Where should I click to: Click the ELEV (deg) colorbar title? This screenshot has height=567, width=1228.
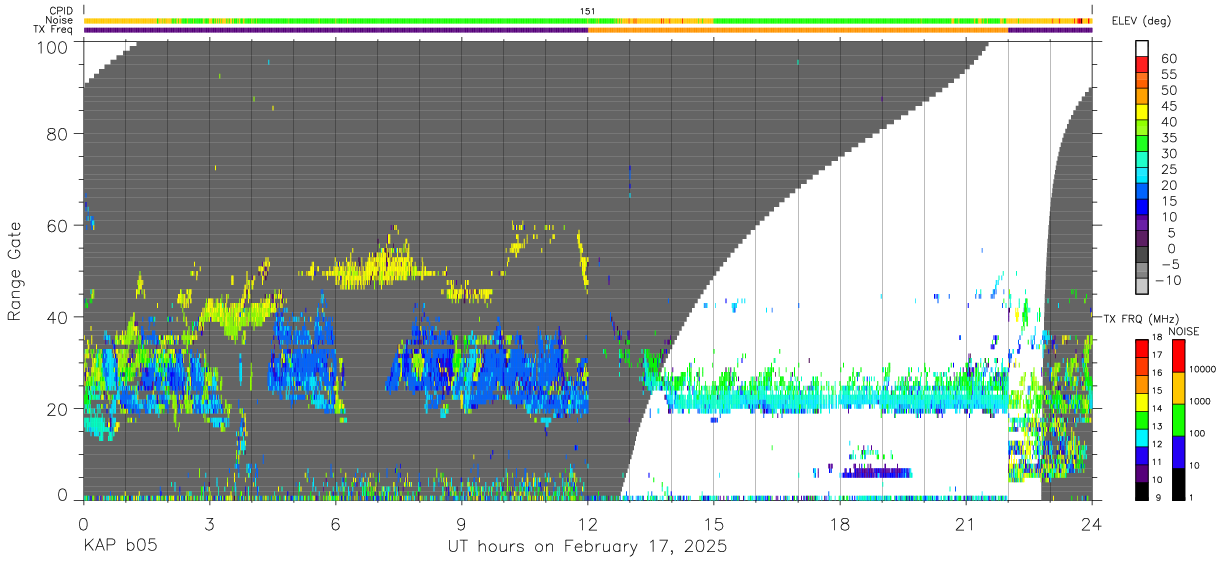(1142, 21)
